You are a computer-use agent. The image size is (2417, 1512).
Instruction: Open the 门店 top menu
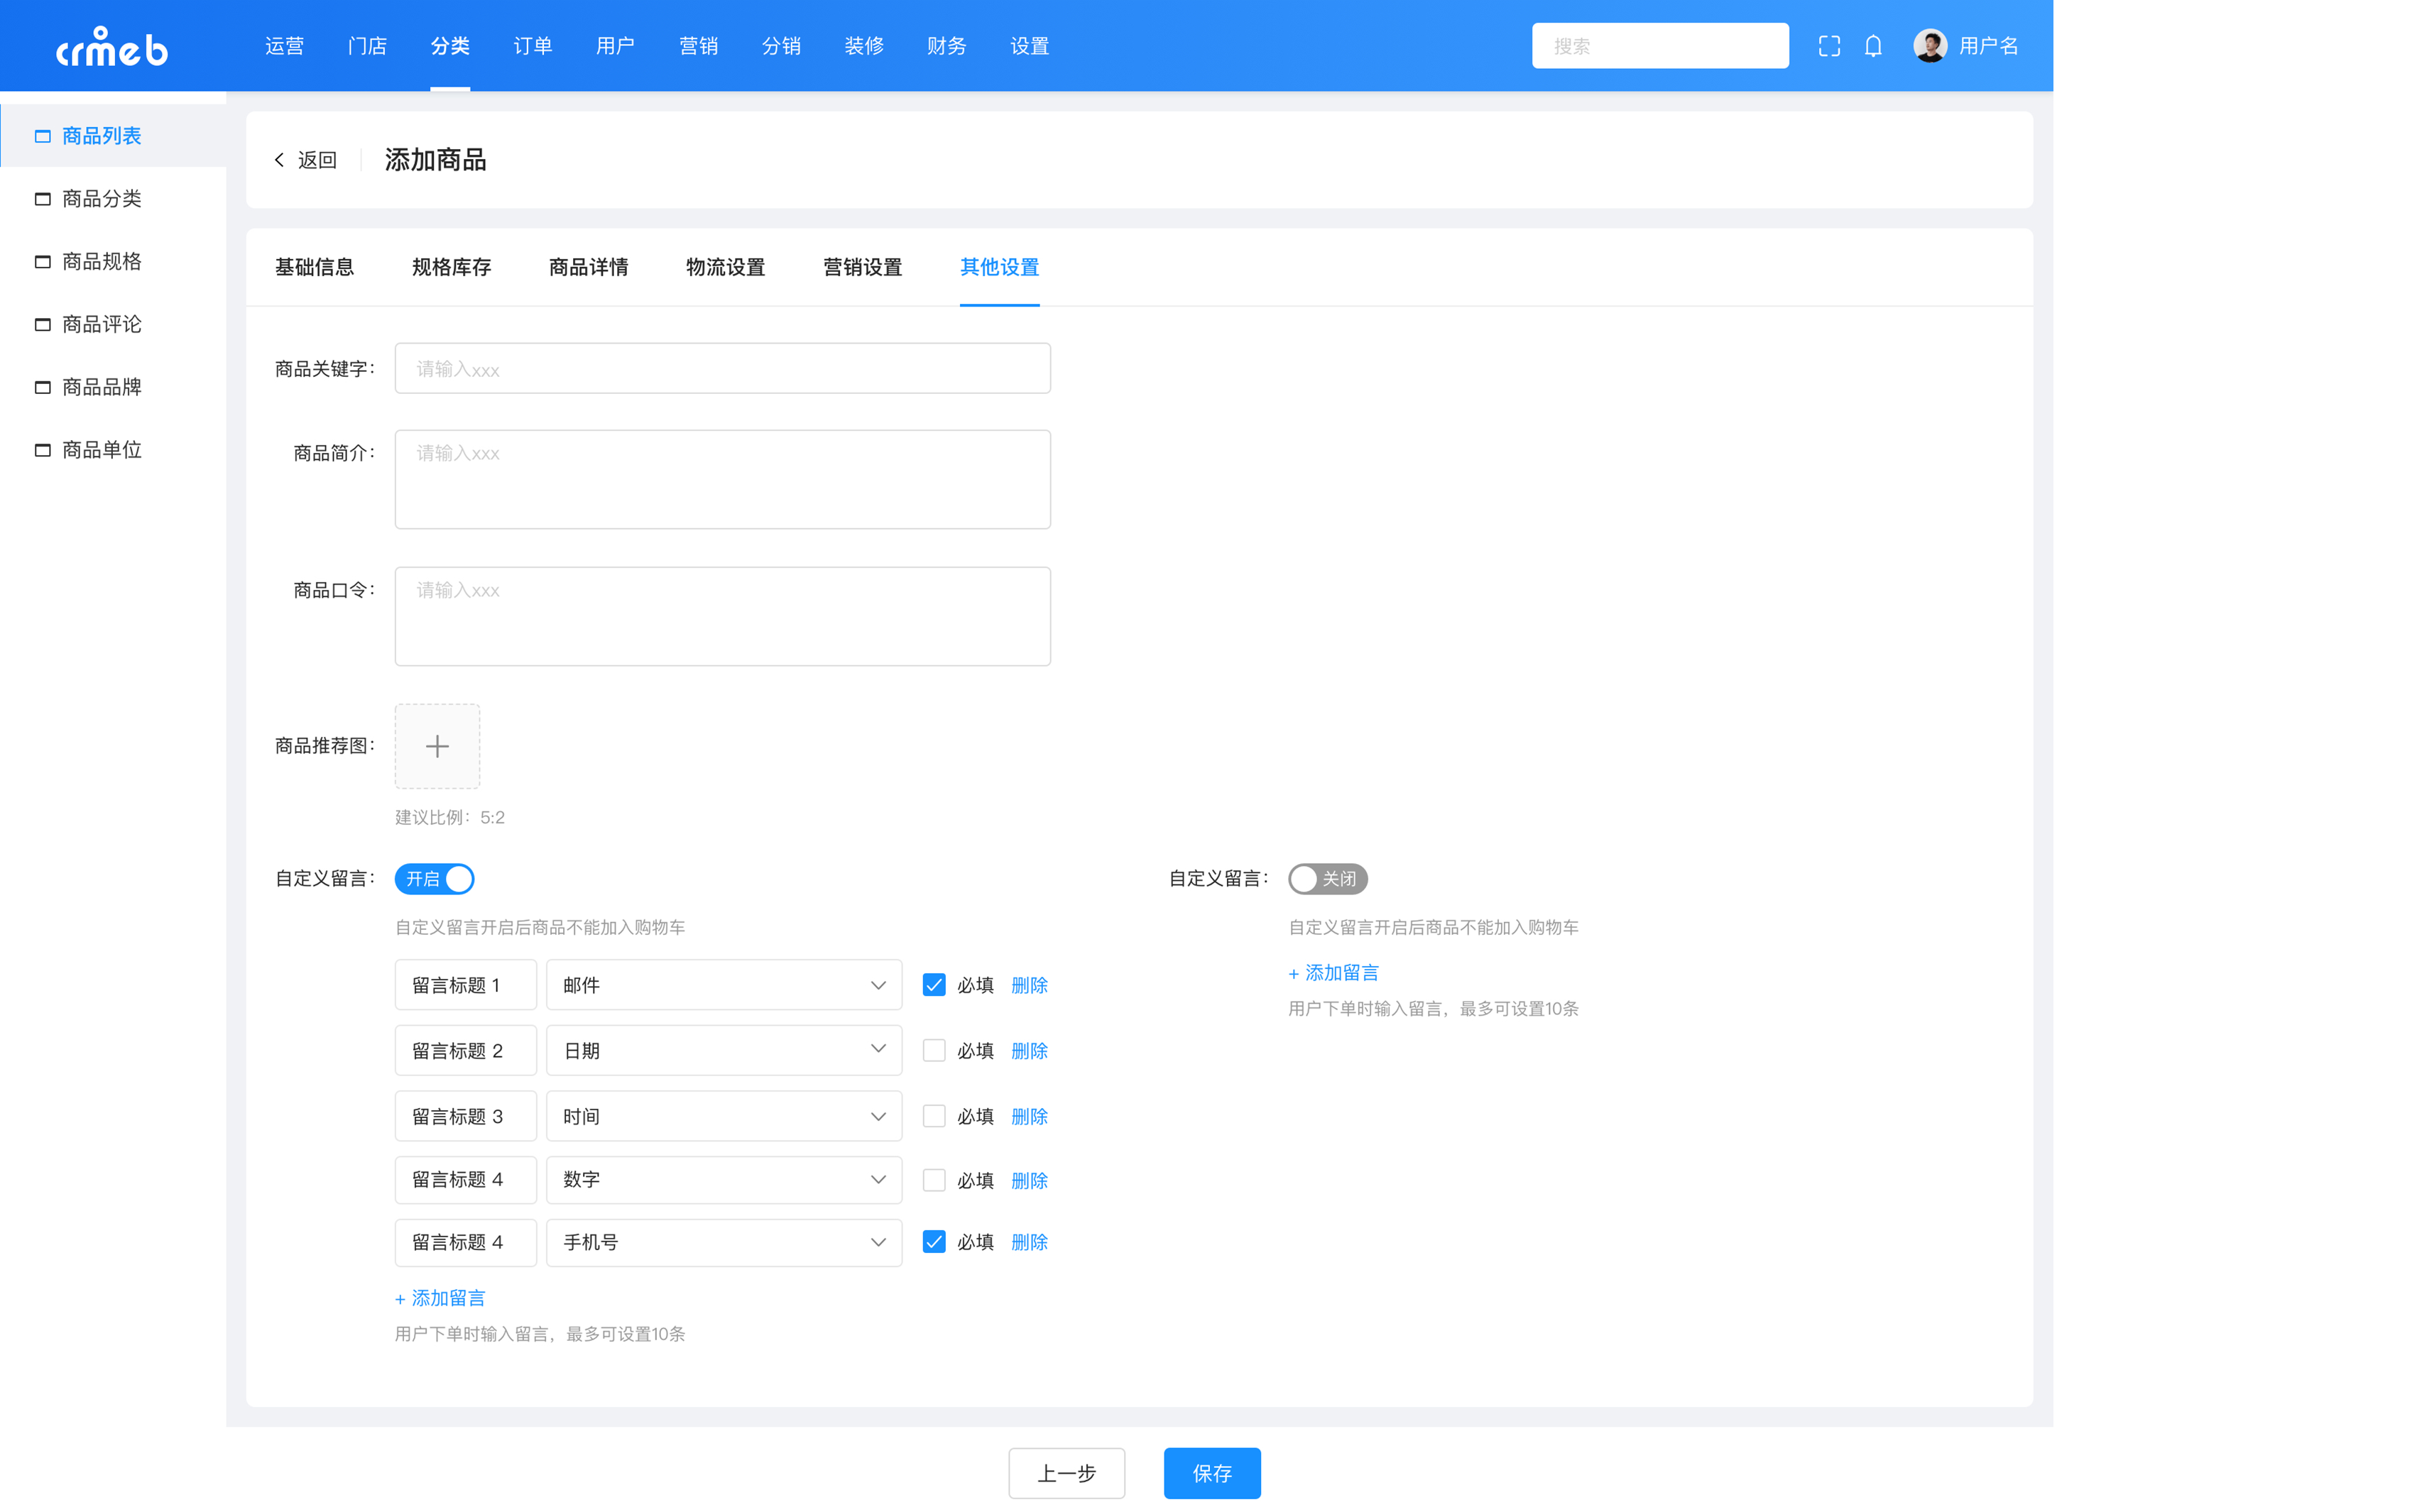tap(367, 46)
